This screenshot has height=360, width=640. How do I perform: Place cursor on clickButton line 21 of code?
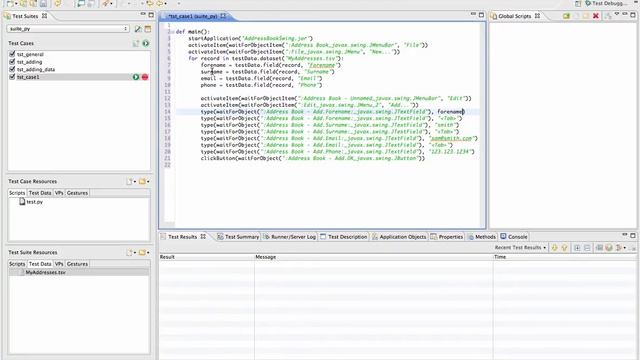(x=313, y=158)
